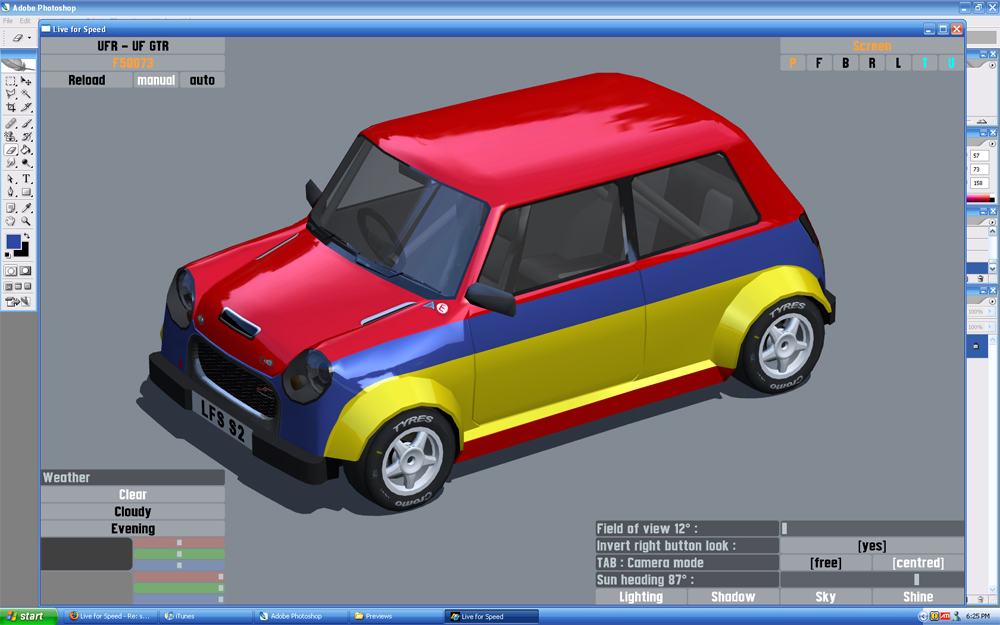The width and height of the screenshot is (1000, 625).
Task: Open the top Photoshop palette options menu
Action: pyautogui.click(x=992, y=65)
